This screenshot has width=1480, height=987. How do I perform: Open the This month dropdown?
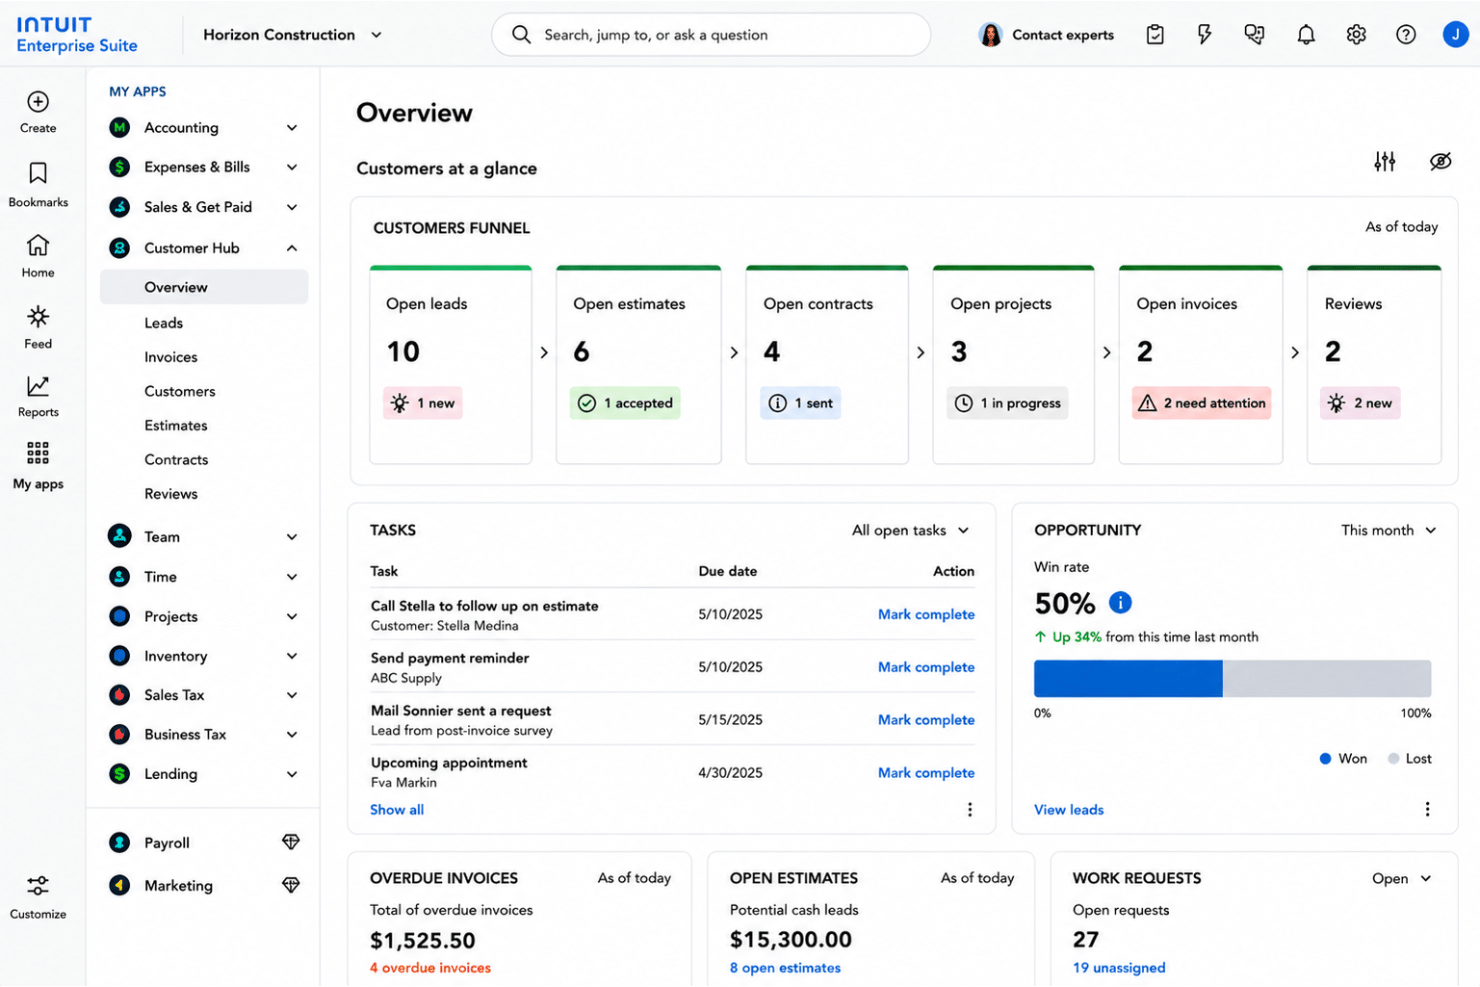coord(1388,531)
